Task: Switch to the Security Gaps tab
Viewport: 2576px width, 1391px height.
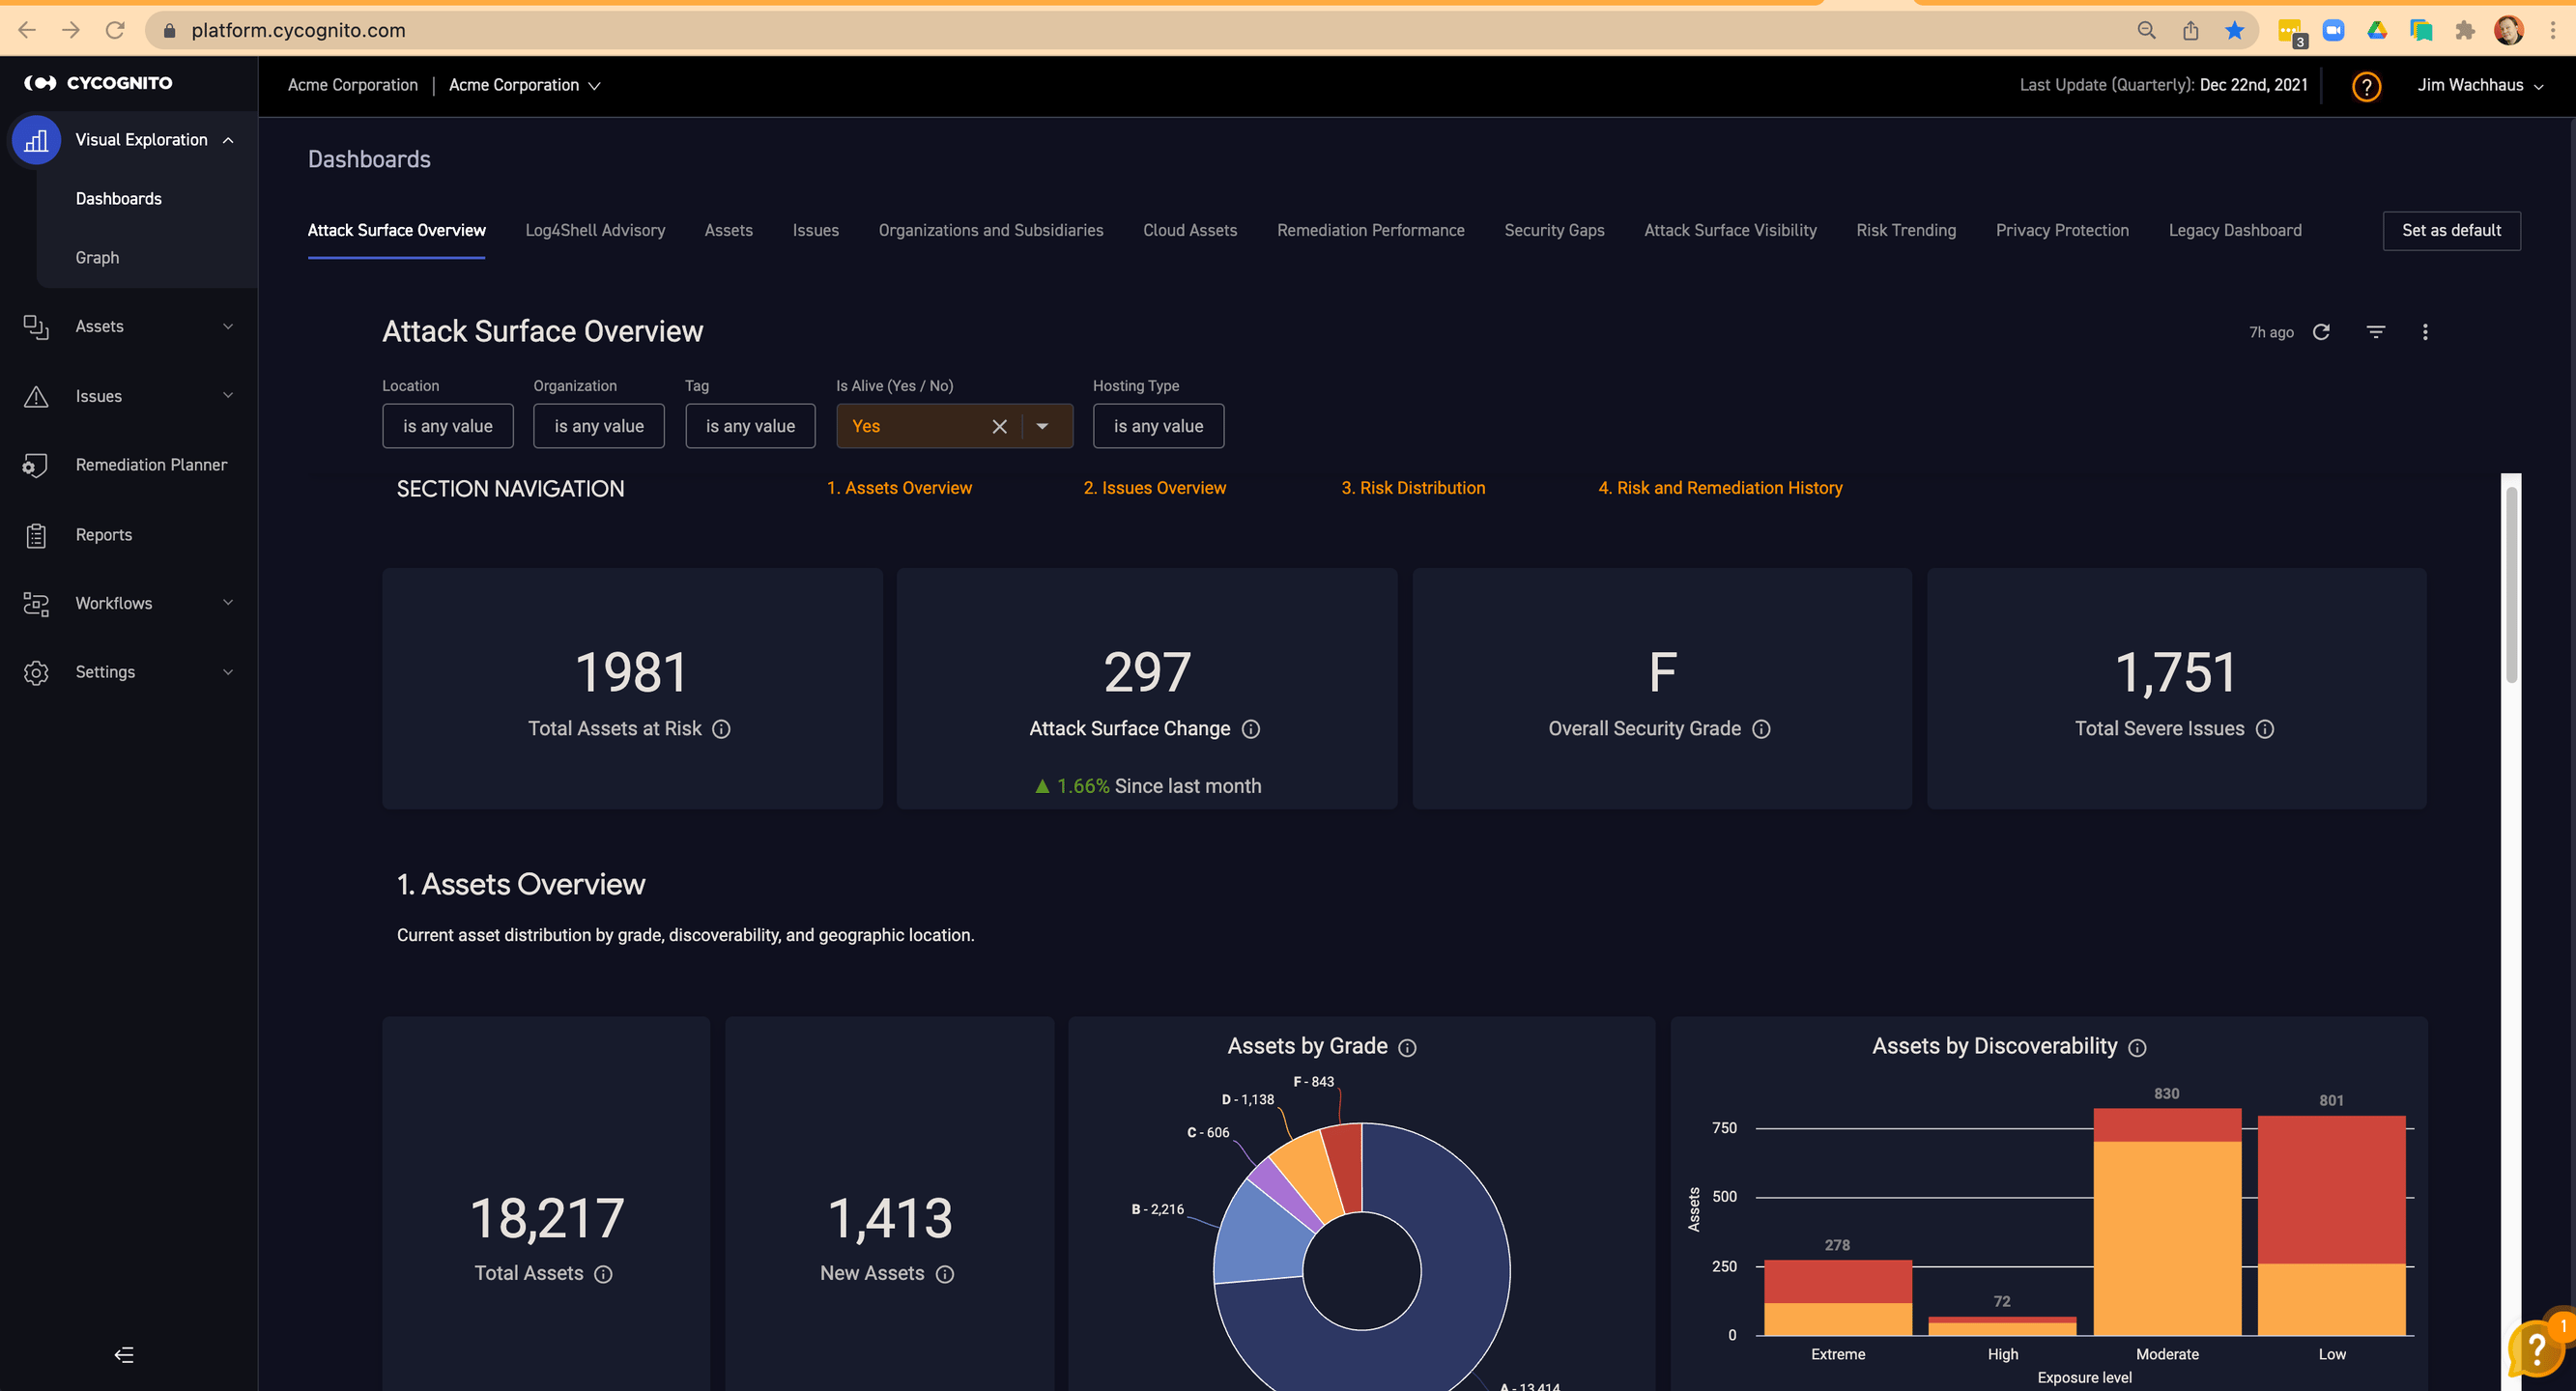Action: [1554, 231]
